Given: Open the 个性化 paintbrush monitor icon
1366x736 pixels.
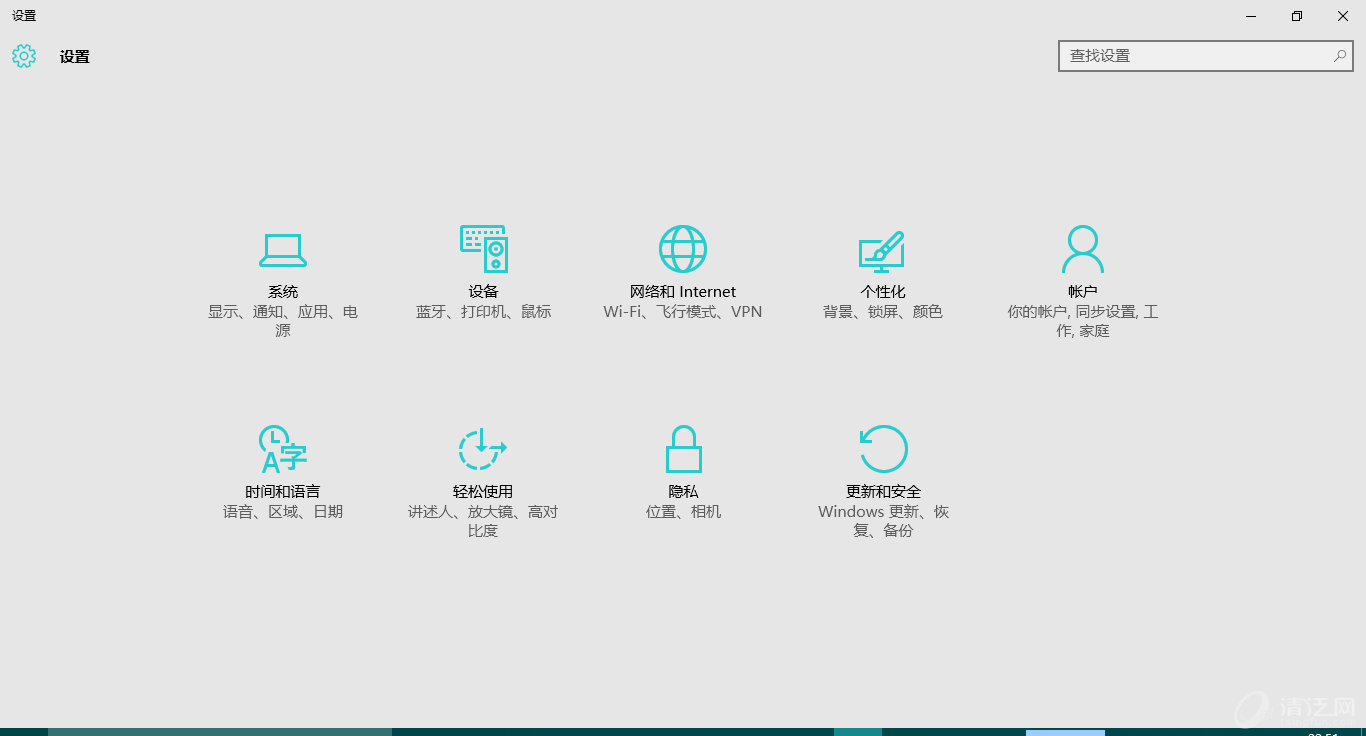Looking at the screenshot, I should (x=882, y=252).
